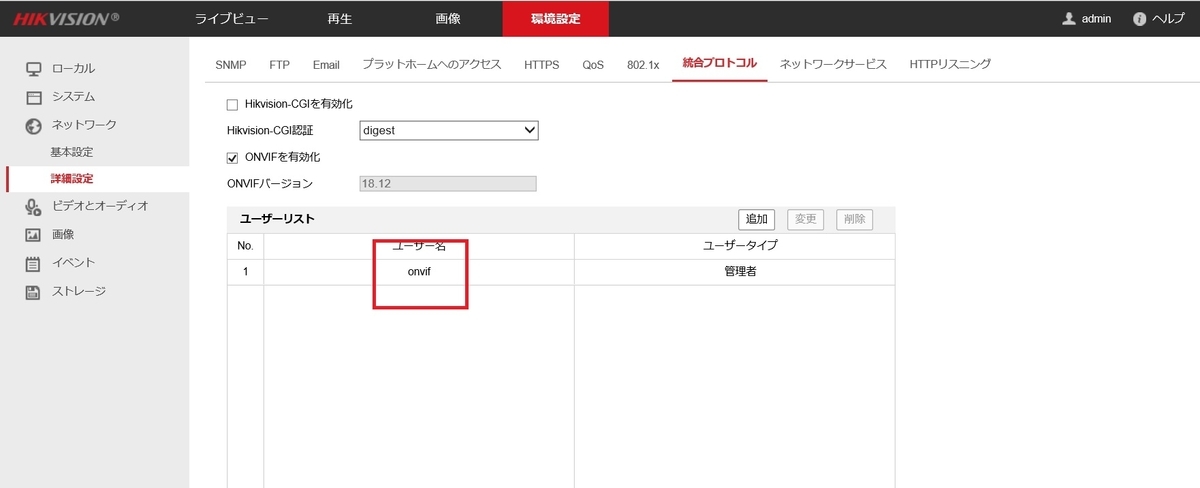Click the monitor icon beside ローカル
The height and width of the screenshot is (488, 1200).
[x=33, y=68]
